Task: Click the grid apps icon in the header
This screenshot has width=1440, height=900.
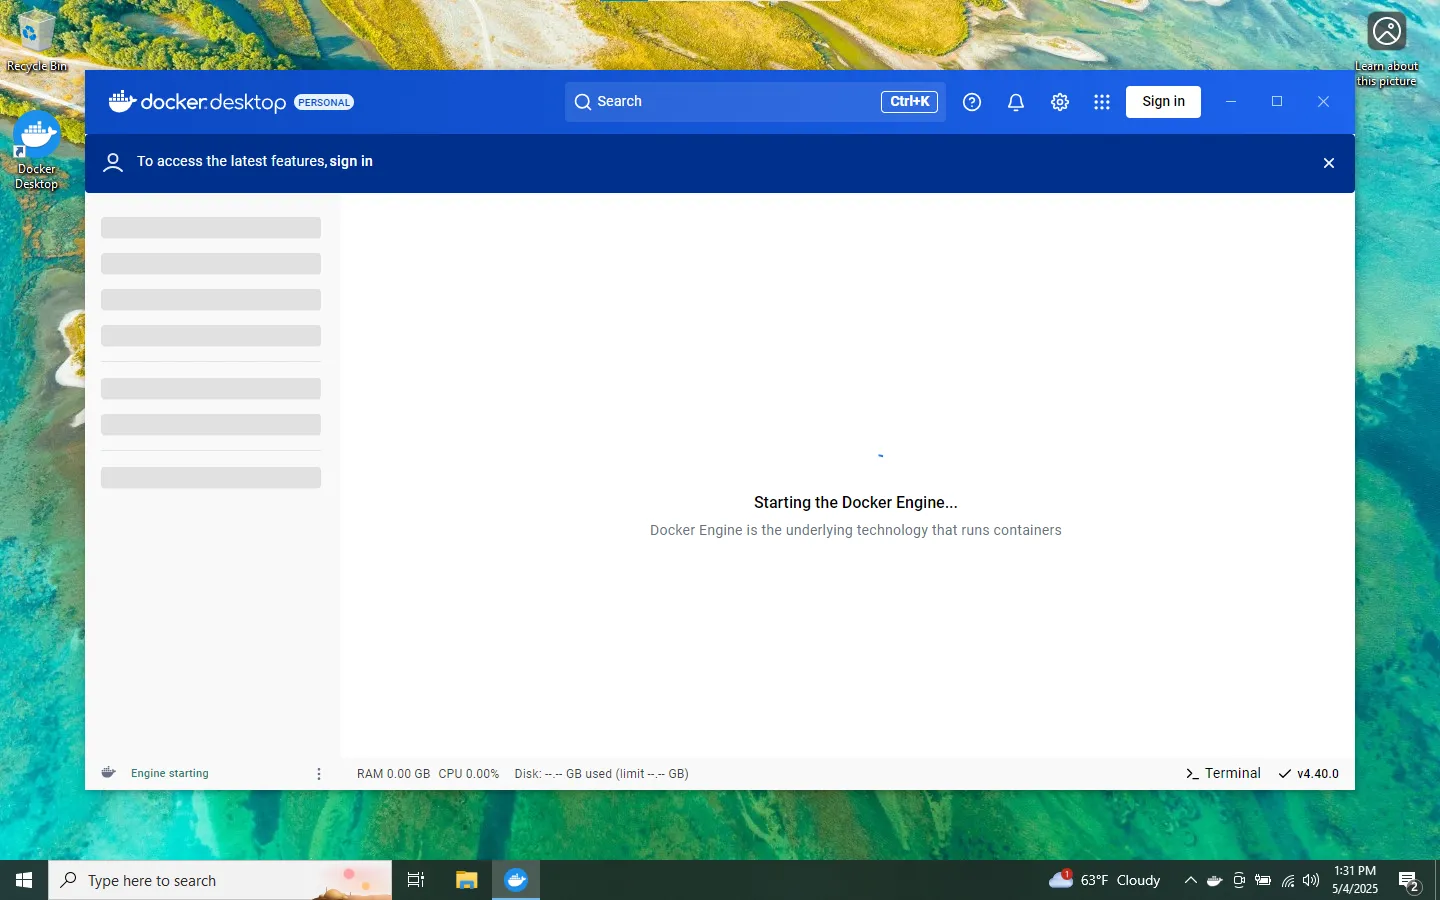Action: [x=1102, y=101]
